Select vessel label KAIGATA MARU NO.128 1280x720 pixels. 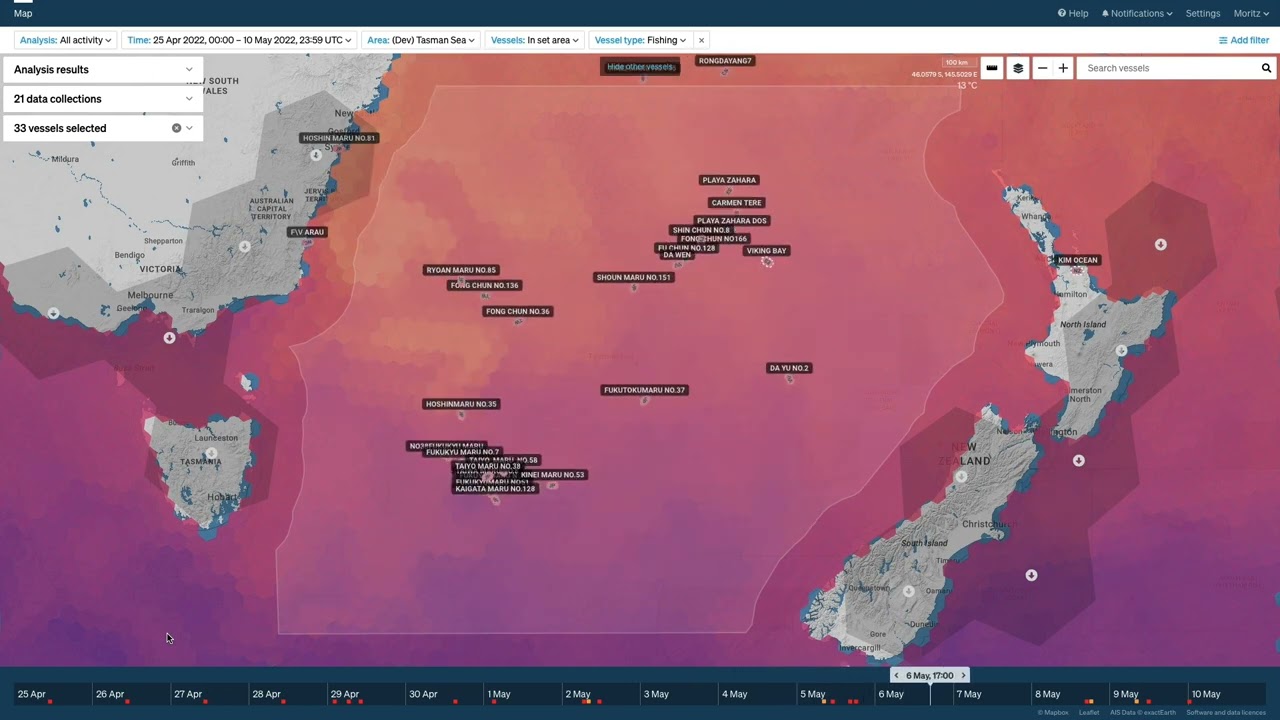click(x=495, y=489)
